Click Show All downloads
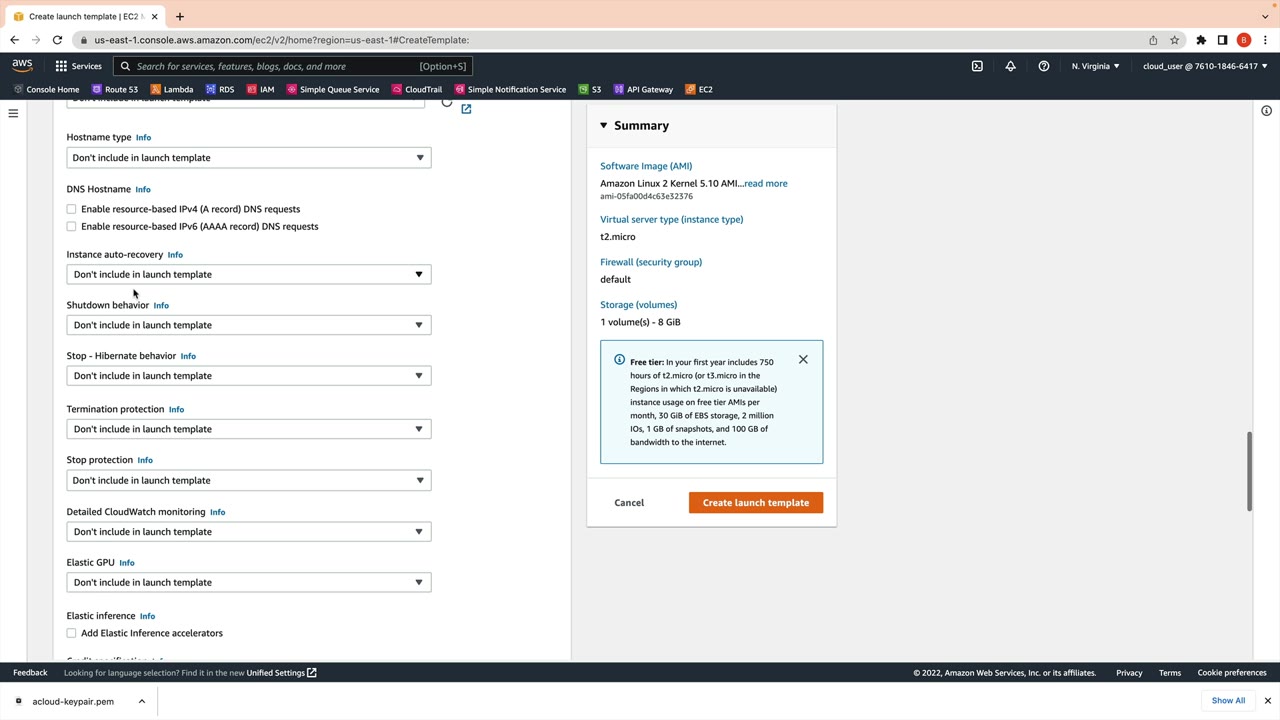This screenshot has width=1280, height=720. click(x=1228, y=701)
